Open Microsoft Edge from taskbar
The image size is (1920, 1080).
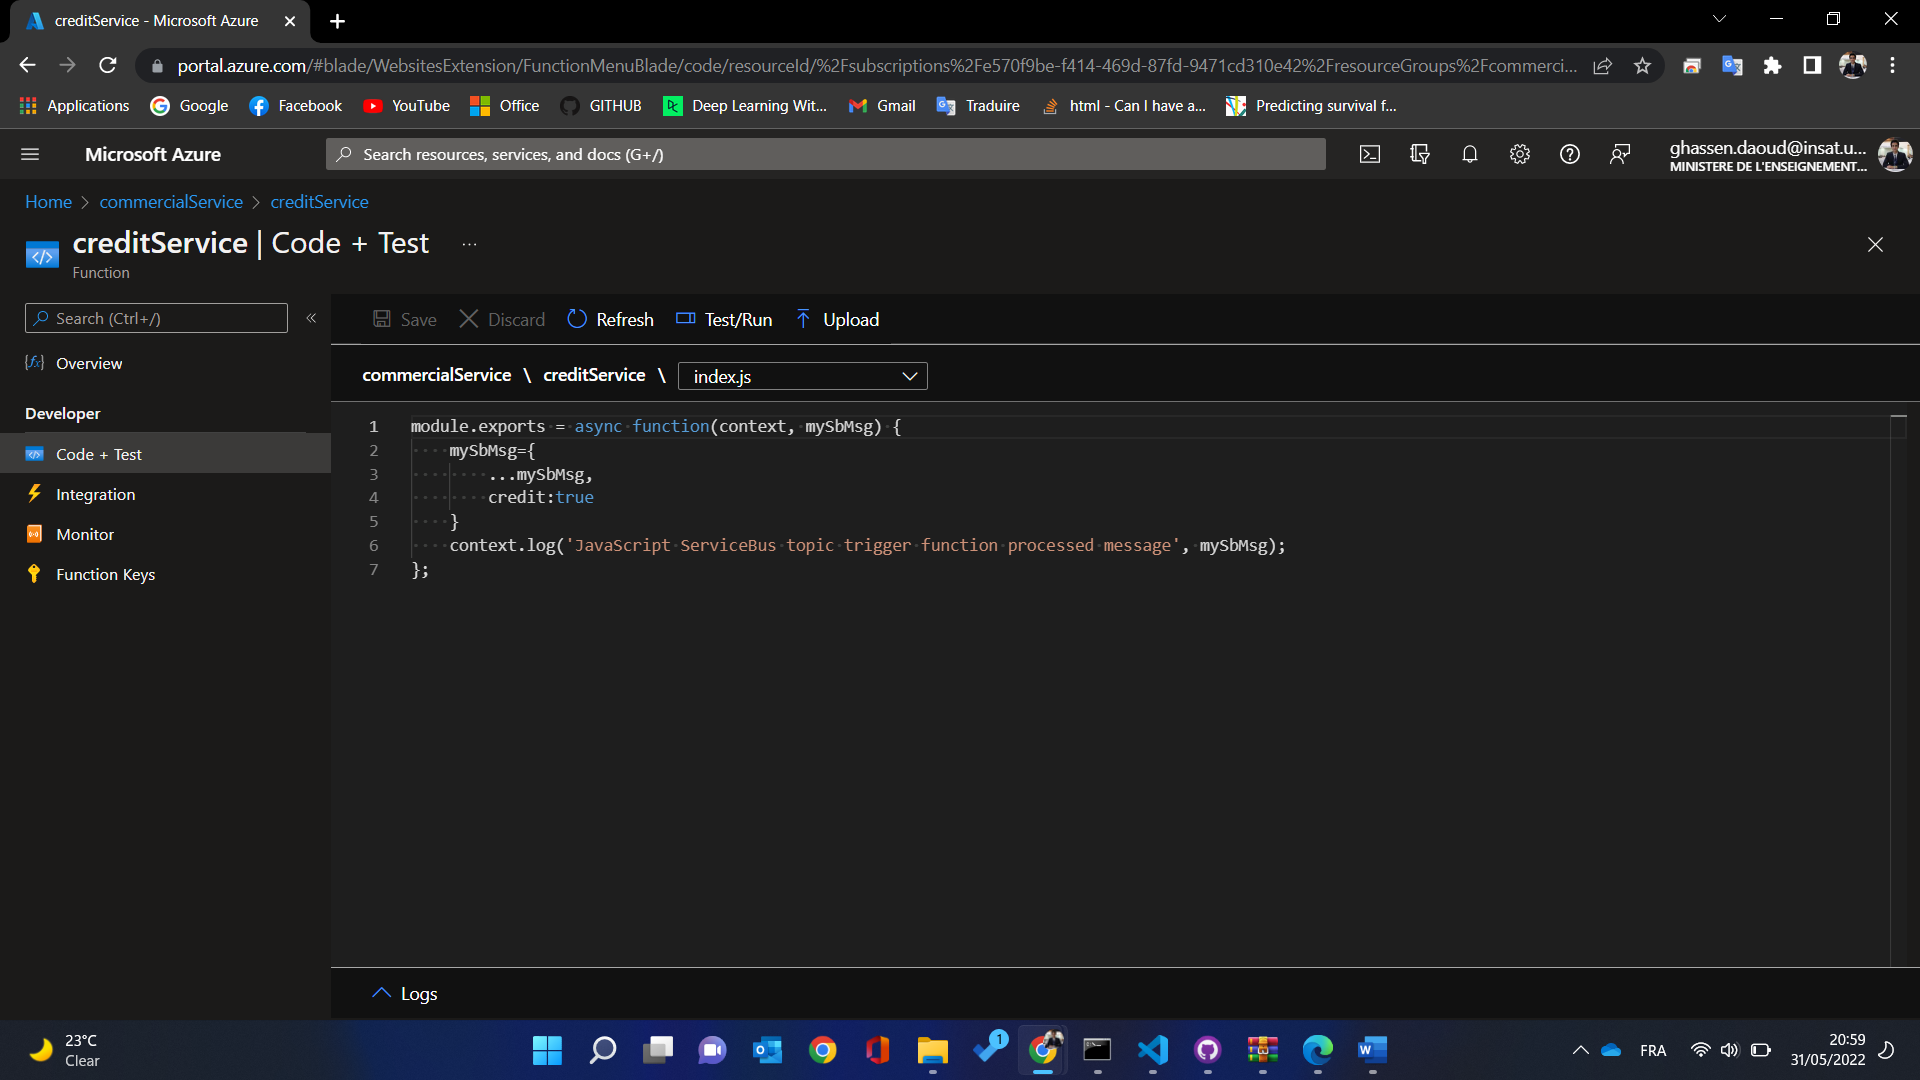point(1318,1050)
